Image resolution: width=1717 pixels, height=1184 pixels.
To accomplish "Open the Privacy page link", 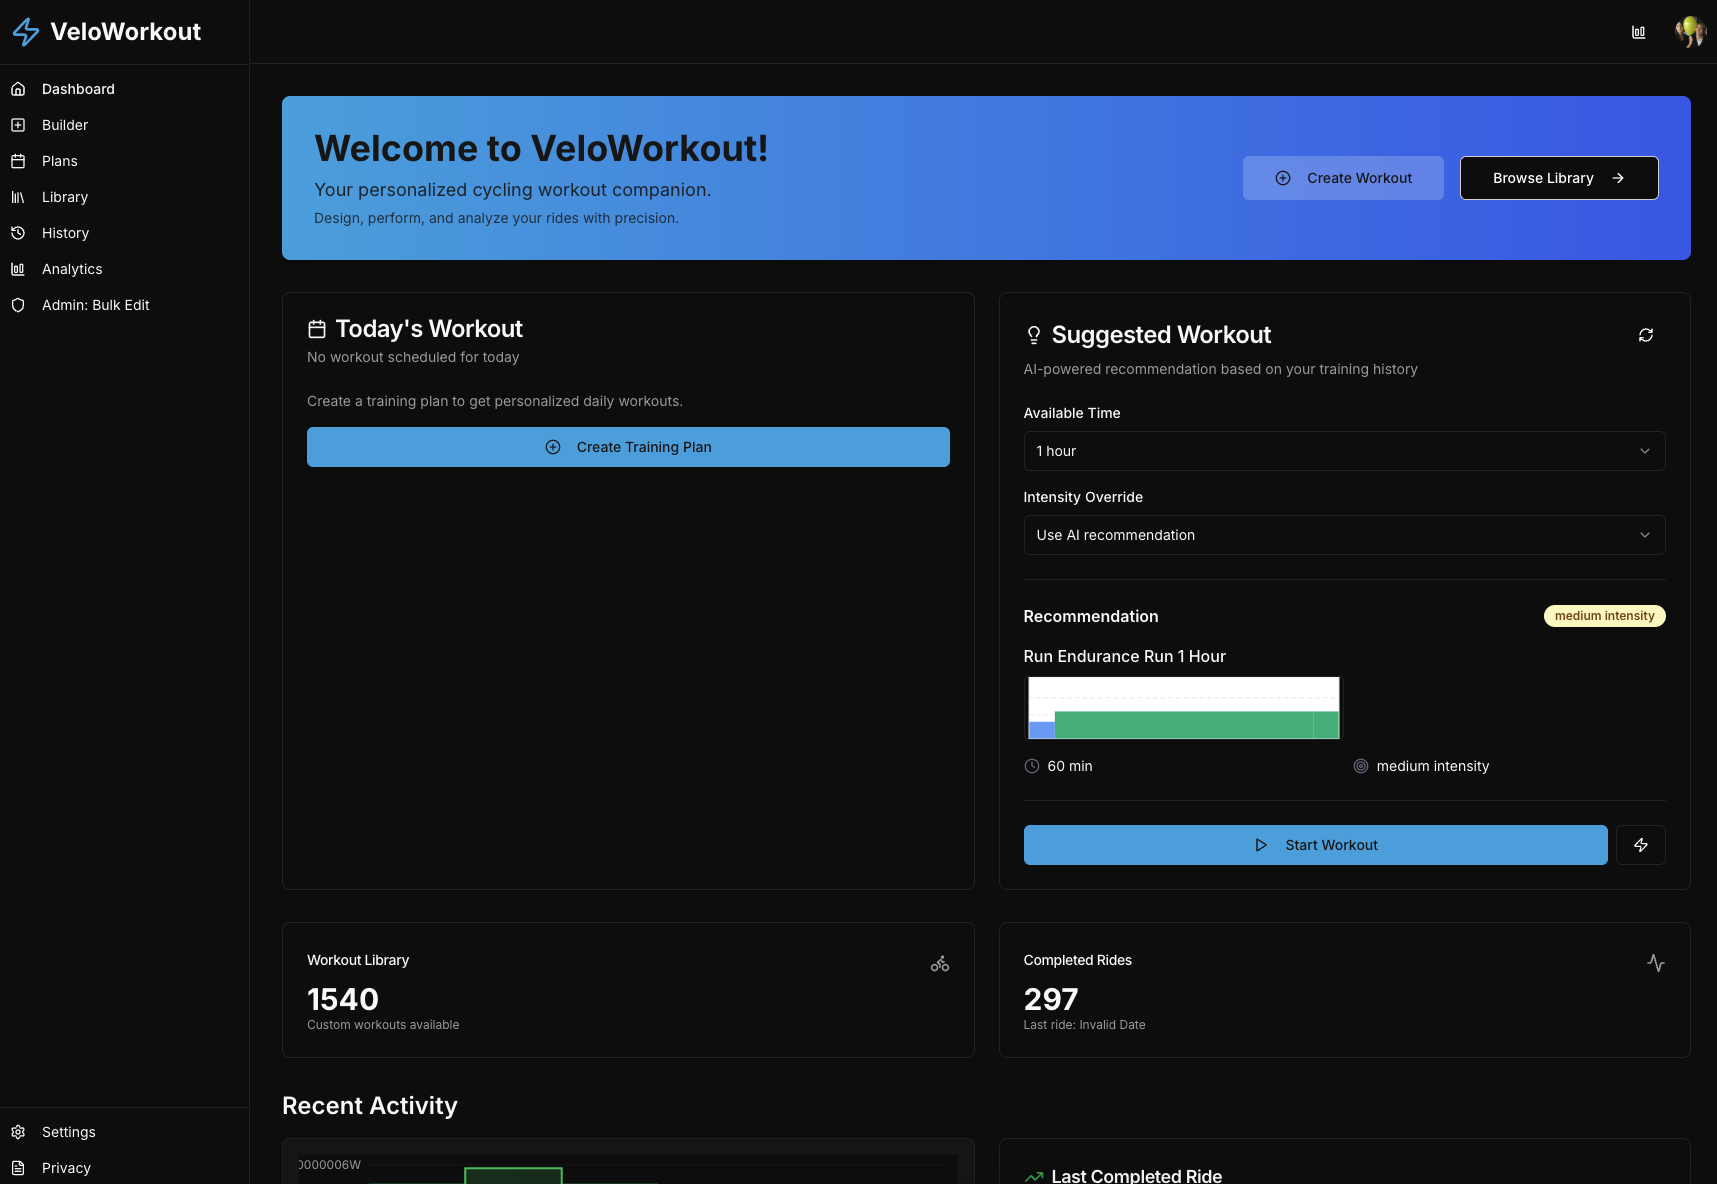I will click(x=65, y=1167).
